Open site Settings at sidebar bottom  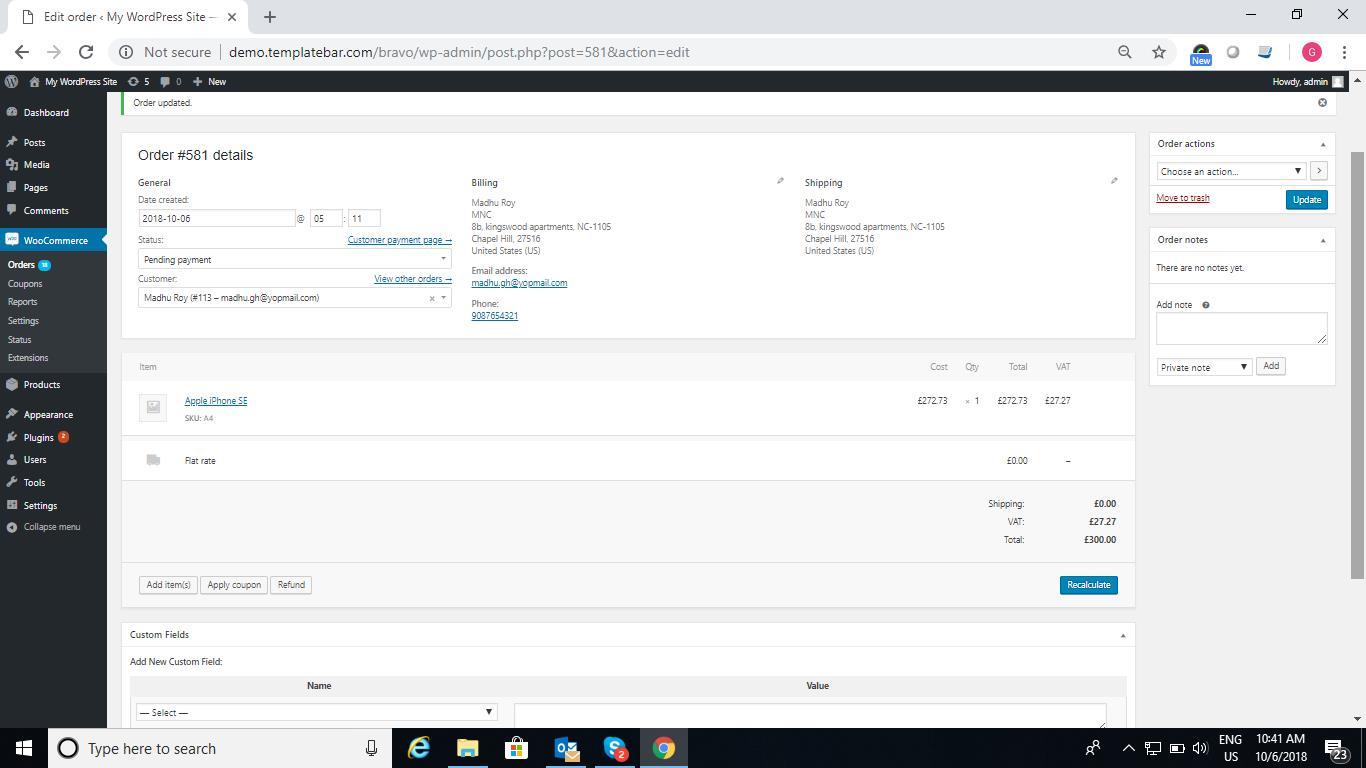pos(40,506)
